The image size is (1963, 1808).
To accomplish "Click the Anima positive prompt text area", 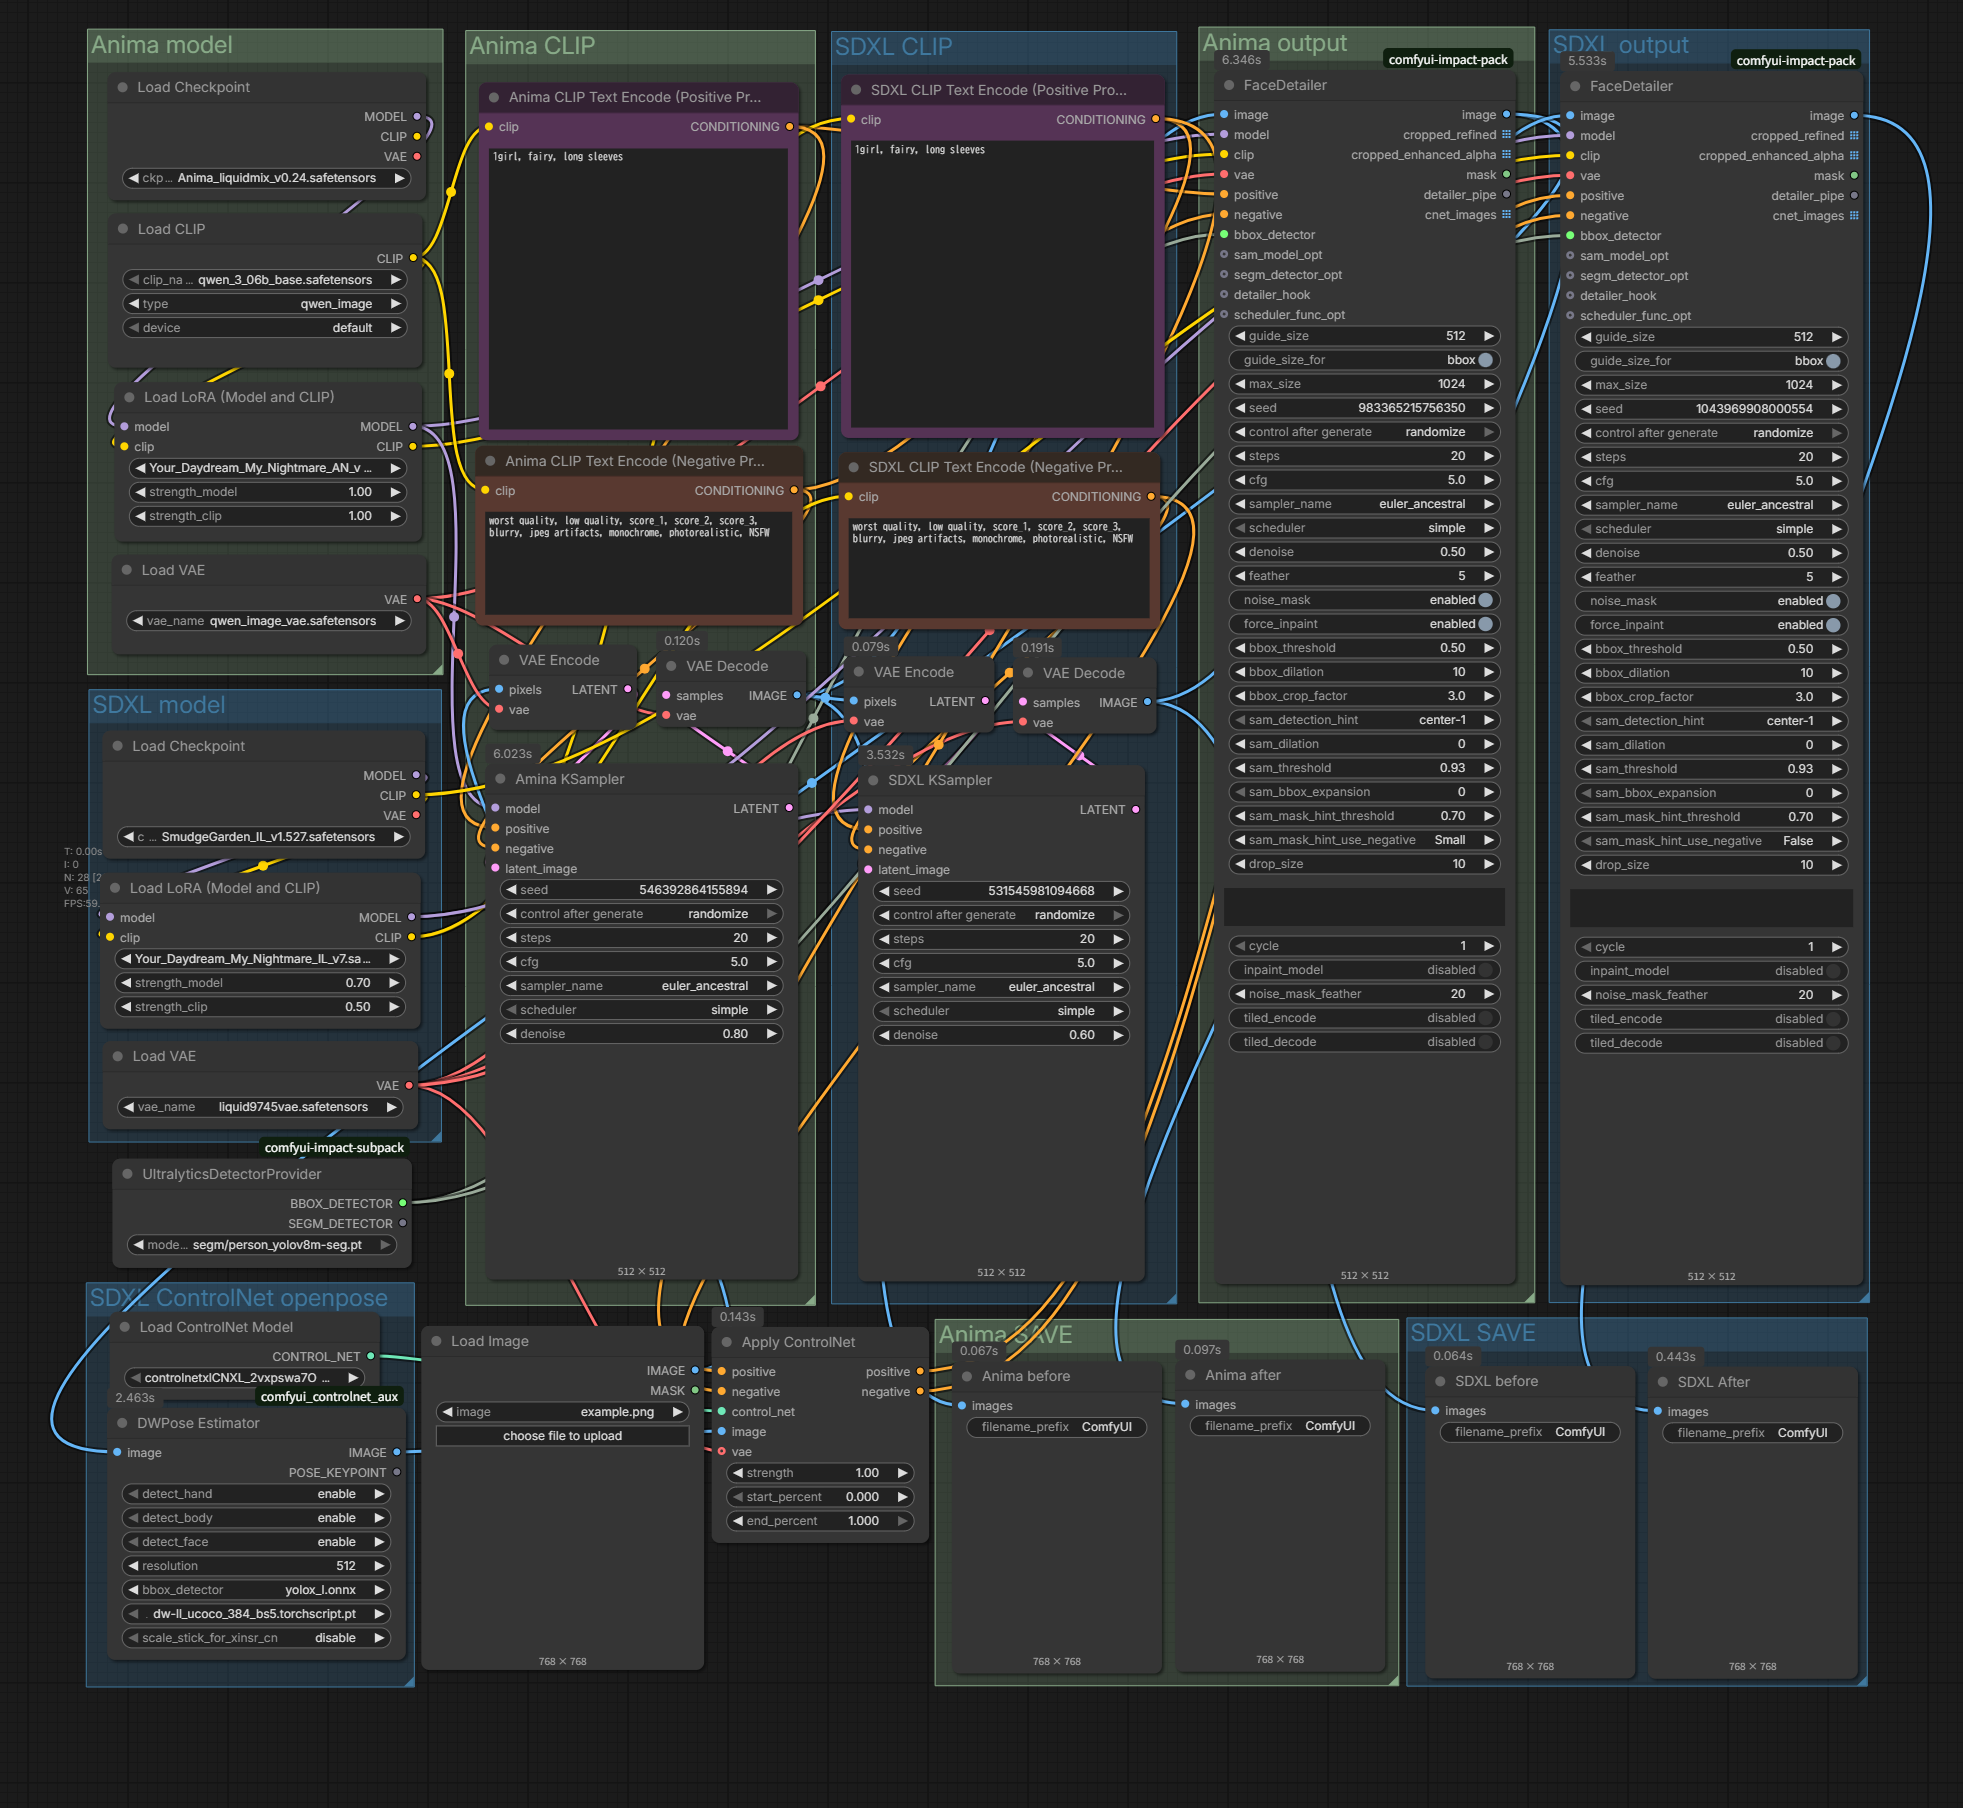I will coord(638,287).
